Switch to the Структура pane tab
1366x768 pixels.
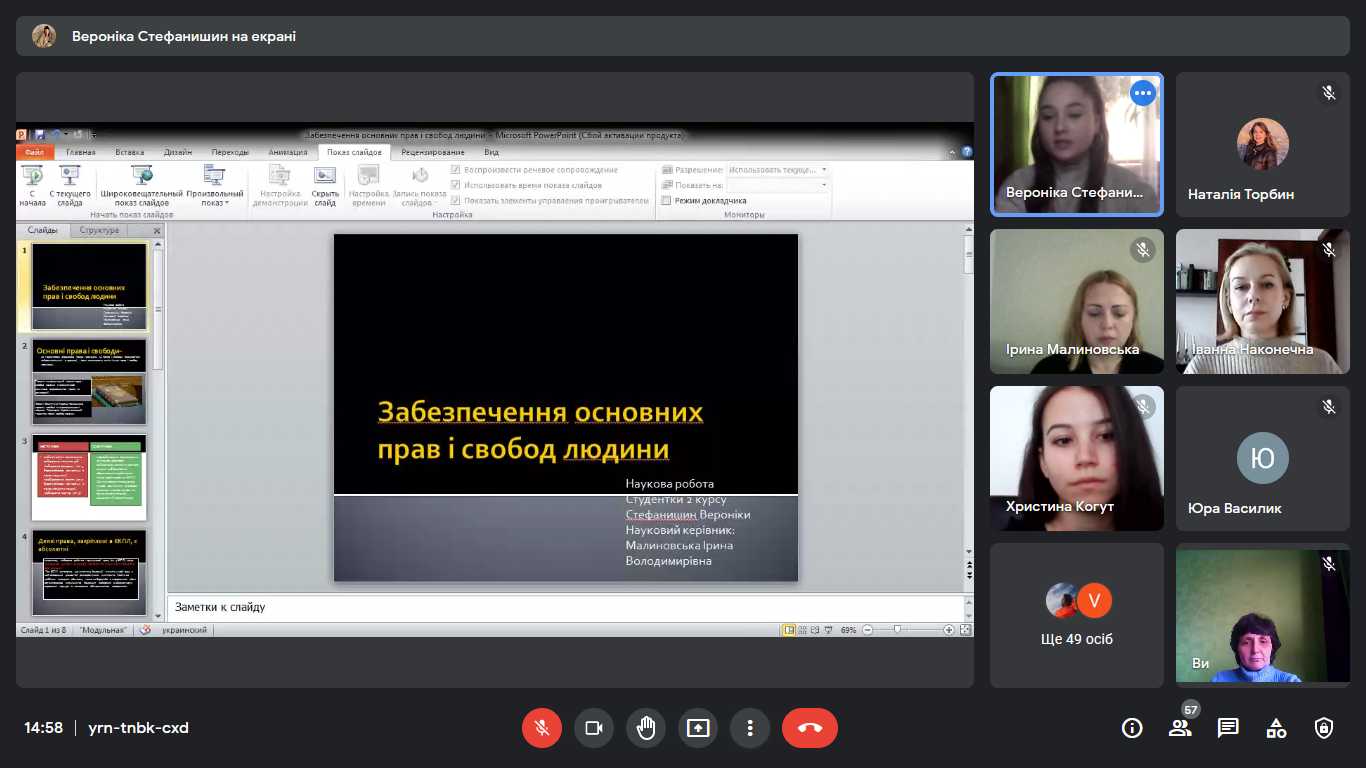[x=99, y=230]
